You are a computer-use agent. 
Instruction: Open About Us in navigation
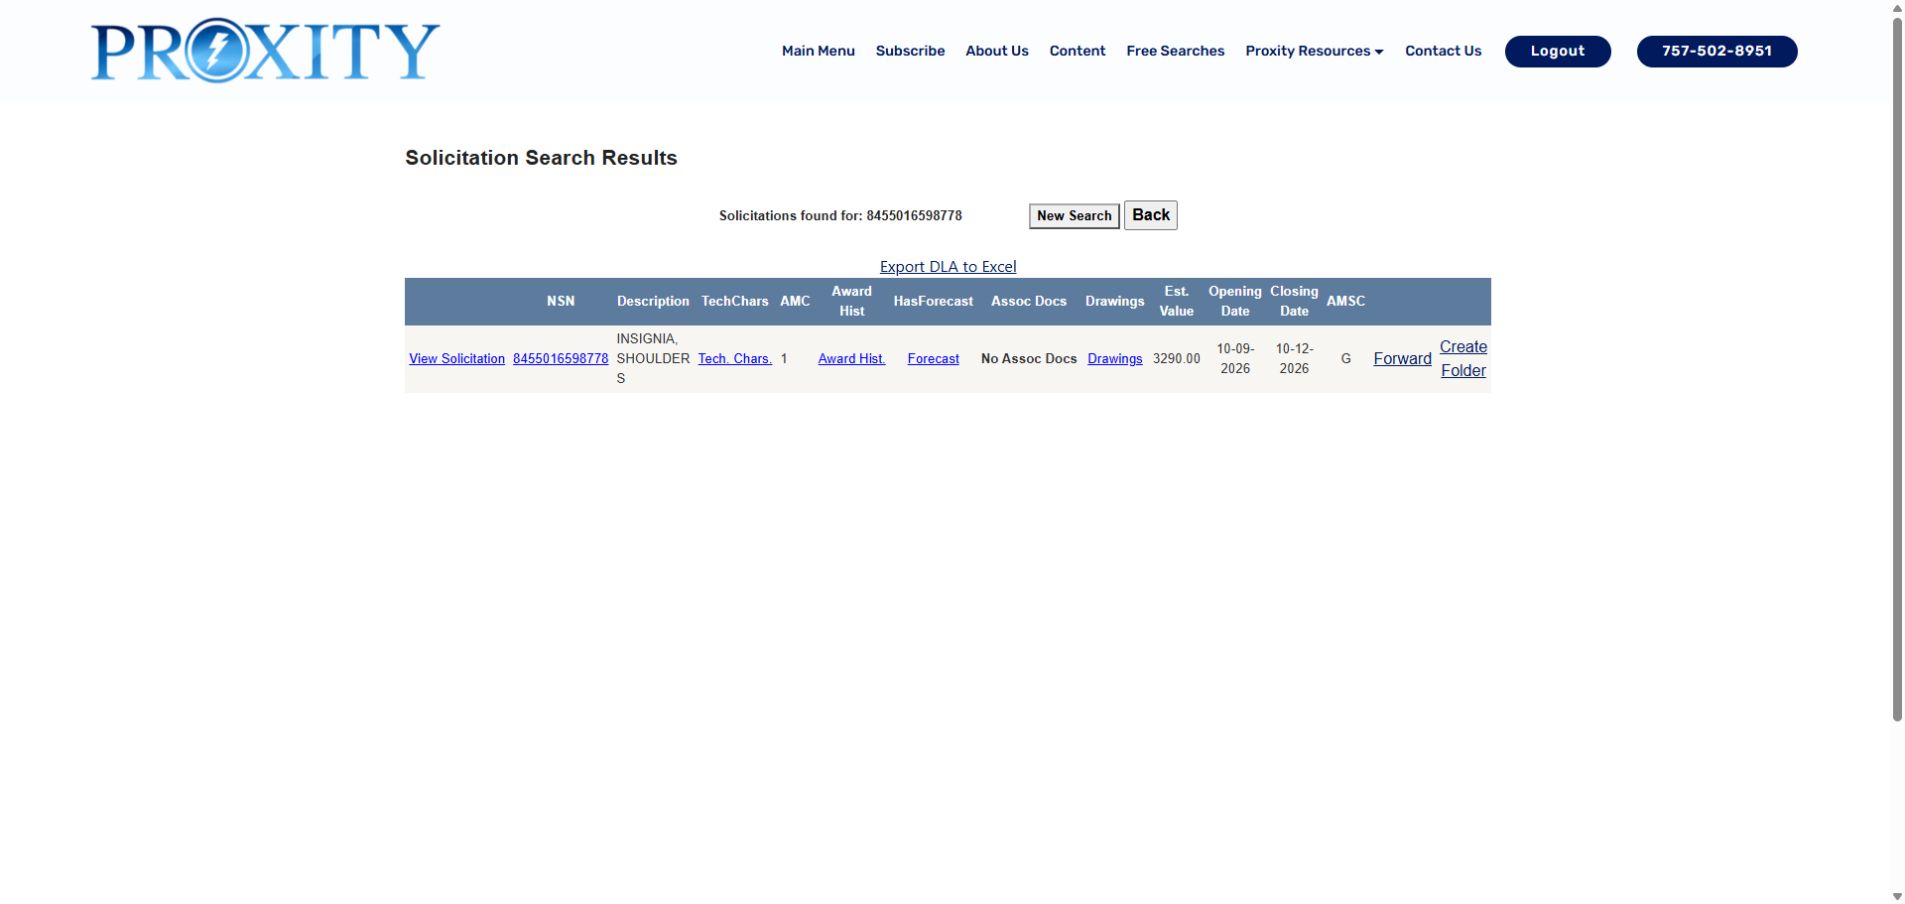tap(997, 51)
